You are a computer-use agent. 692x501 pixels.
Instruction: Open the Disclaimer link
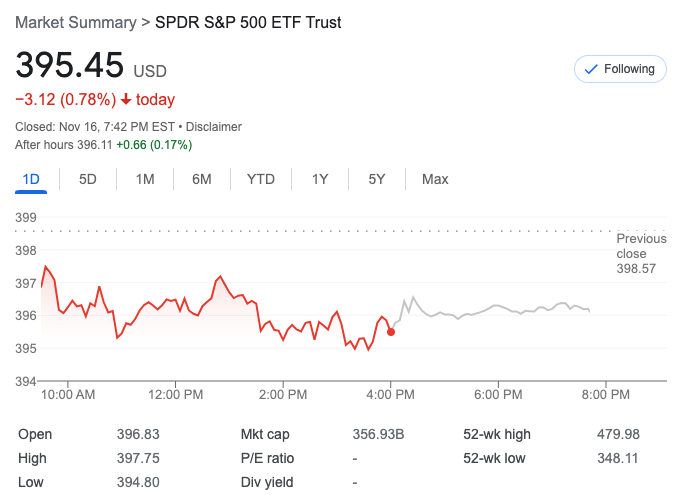[x=214, y=127]
